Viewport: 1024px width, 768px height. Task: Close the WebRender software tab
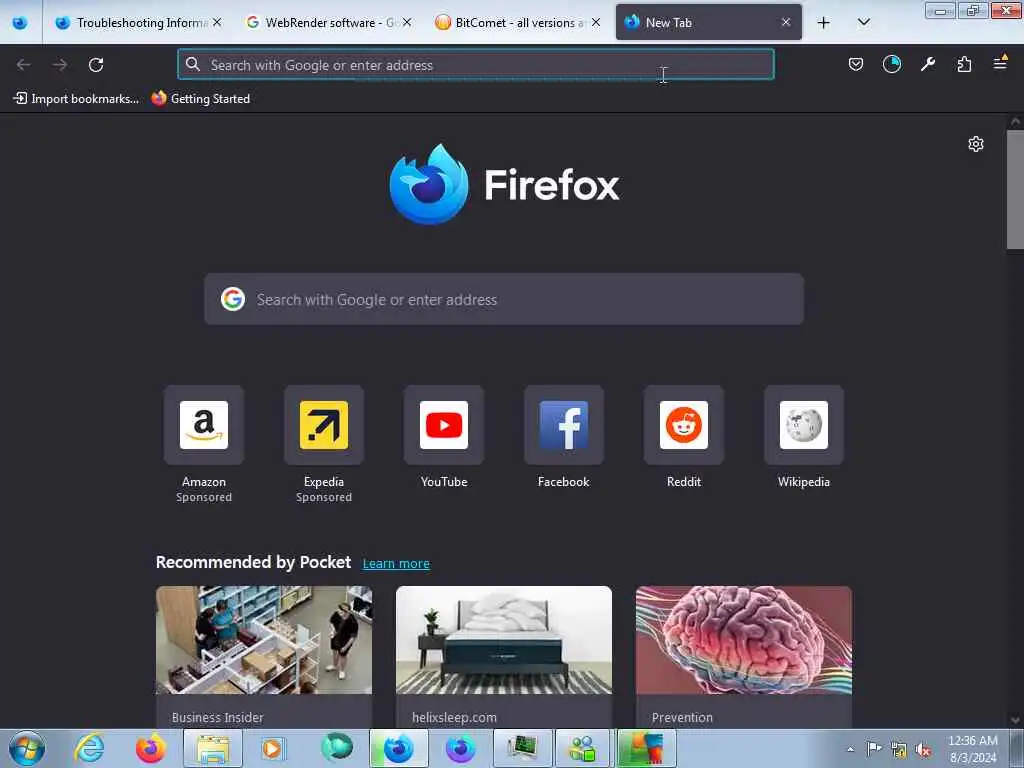[x=407, y=23]
